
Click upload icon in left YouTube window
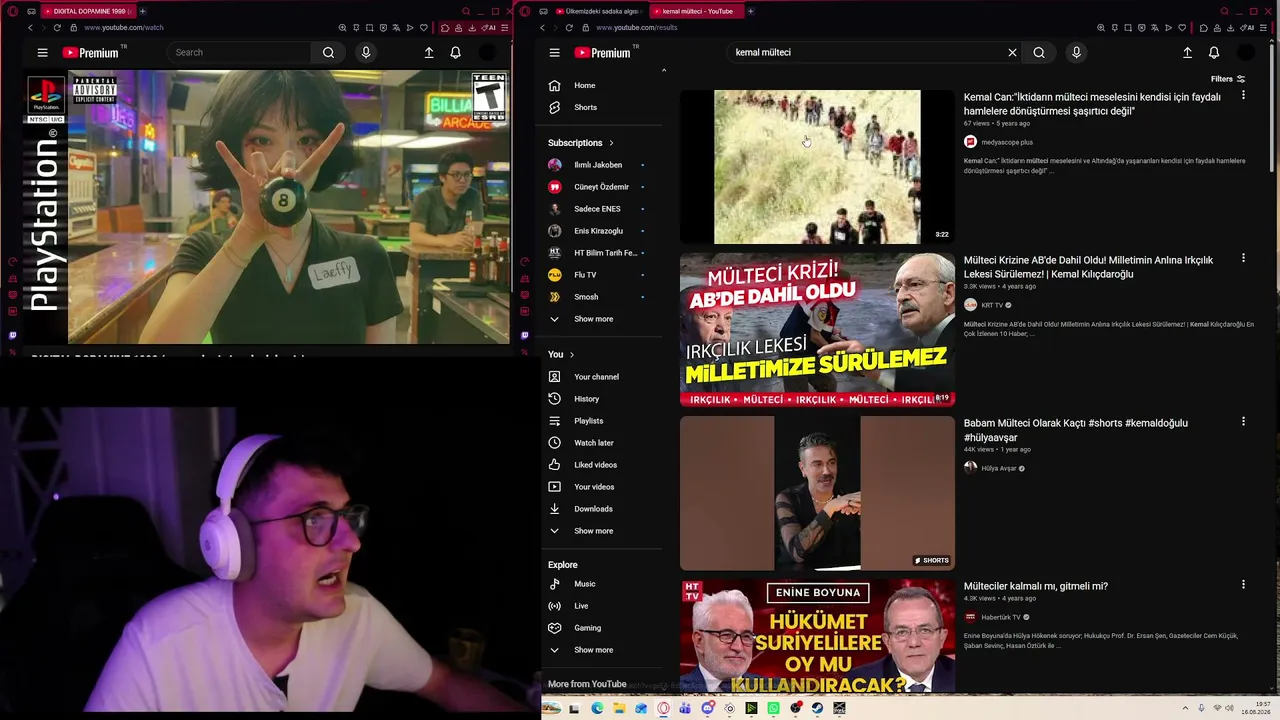point(429,53)
